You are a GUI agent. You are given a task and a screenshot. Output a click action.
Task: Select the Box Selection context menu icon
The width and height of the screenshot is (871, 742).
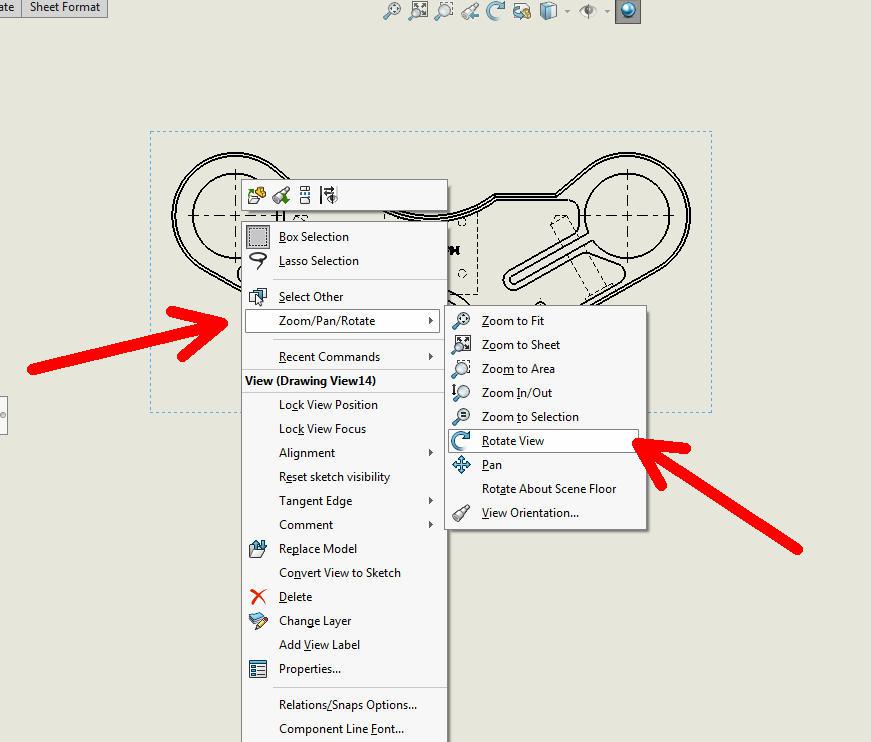coord(257,237)
